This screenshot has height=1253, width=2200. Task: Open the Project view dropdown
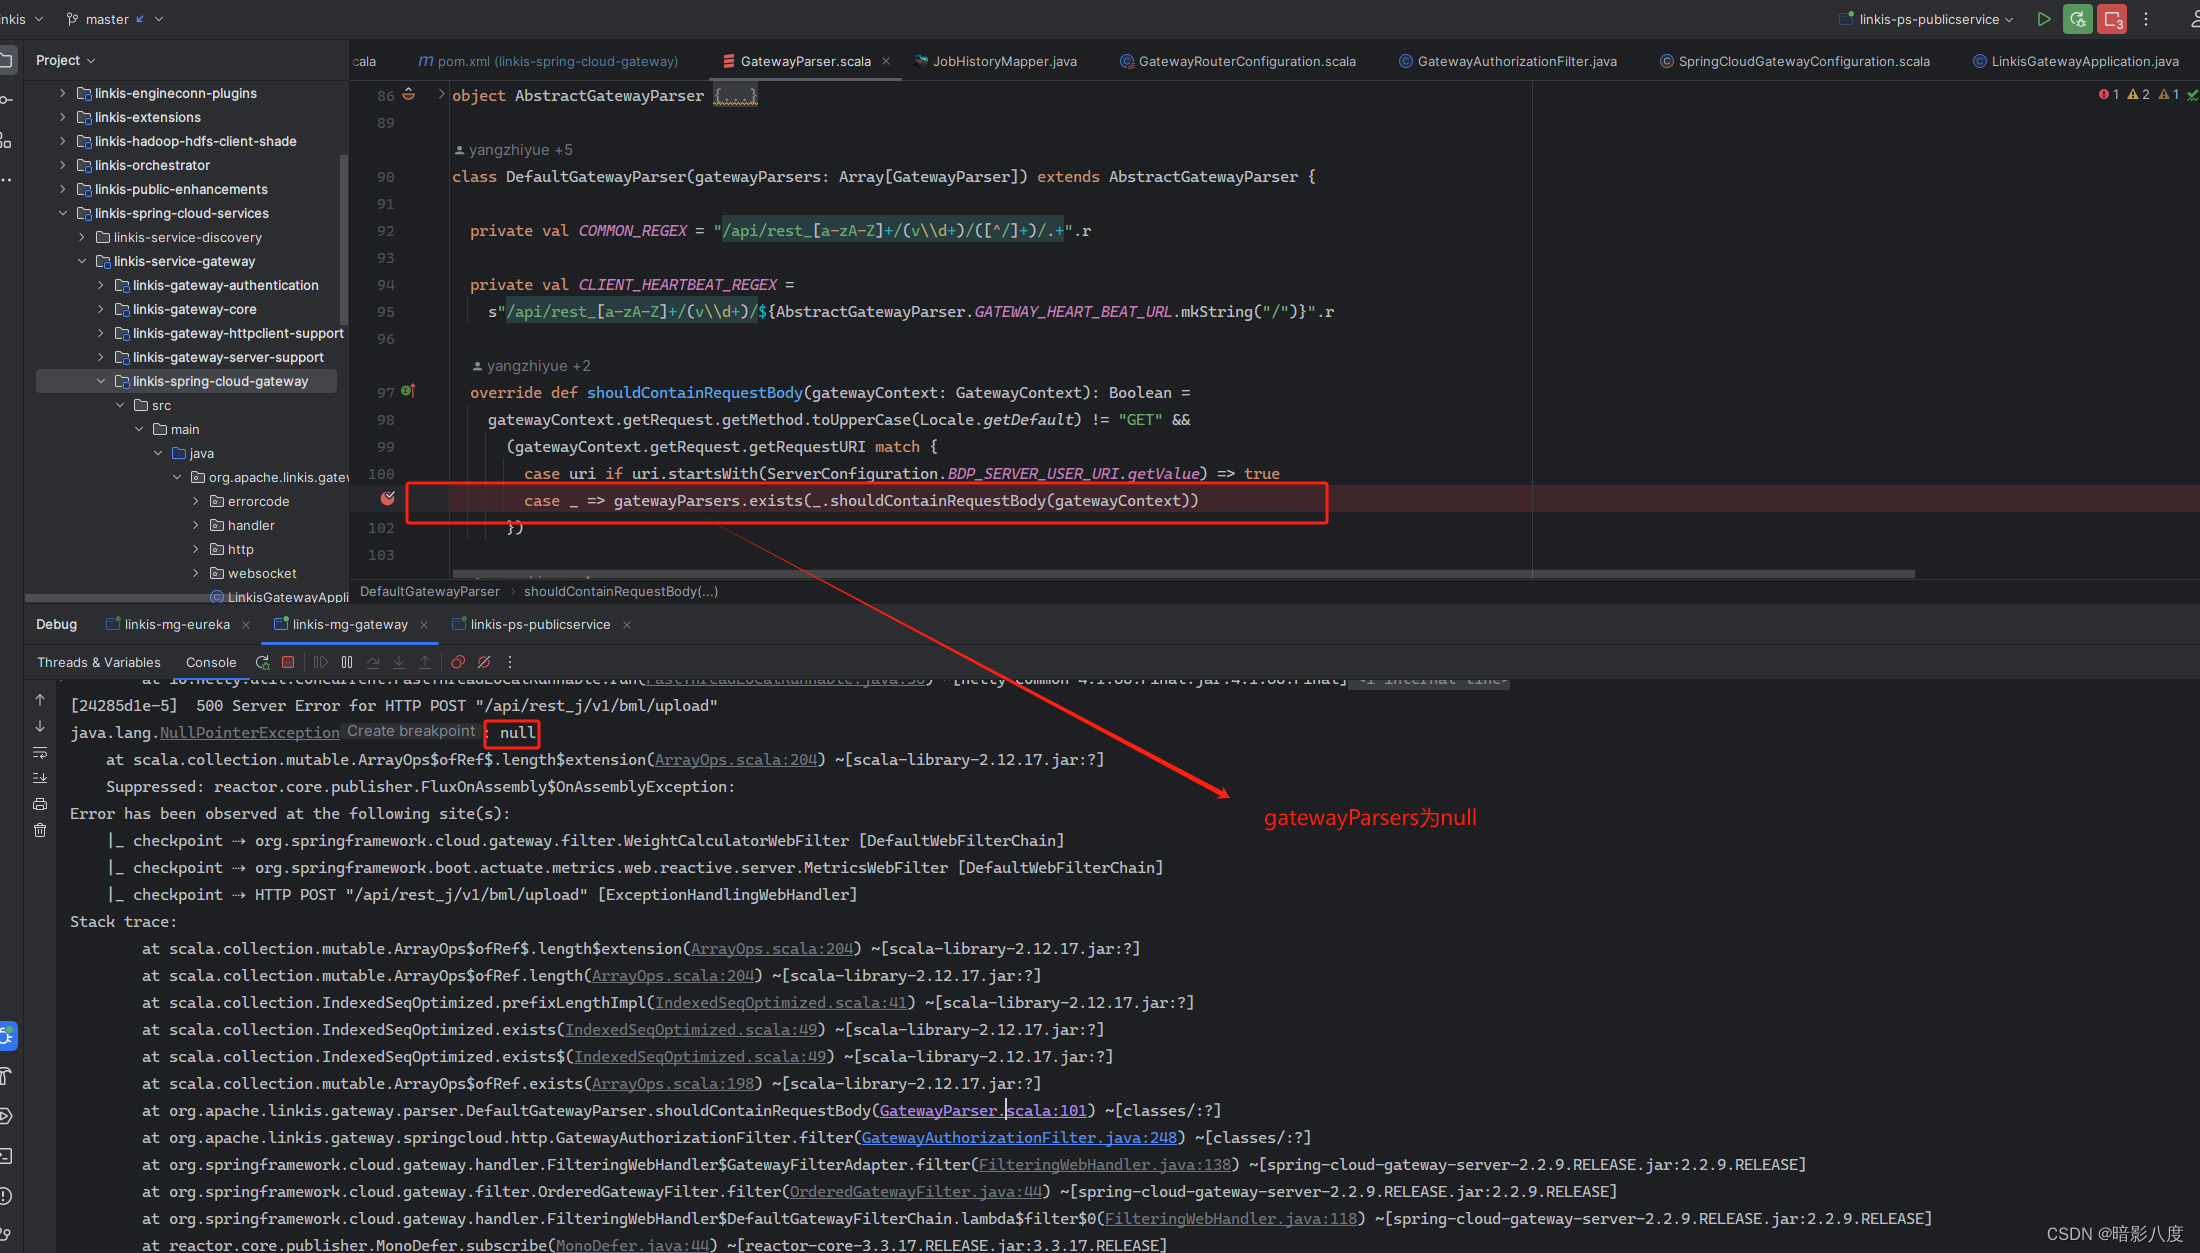[x=66, y=60]
